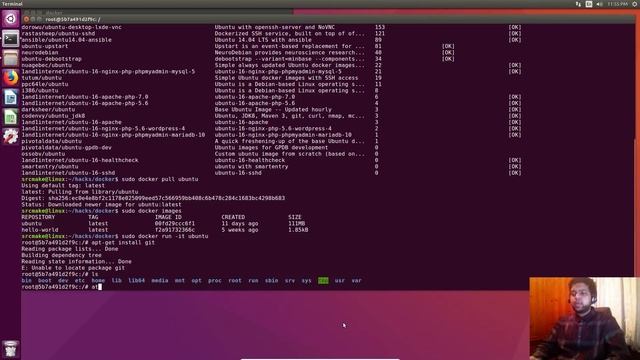Click the IMAGE ID column header

pos(168,217)
